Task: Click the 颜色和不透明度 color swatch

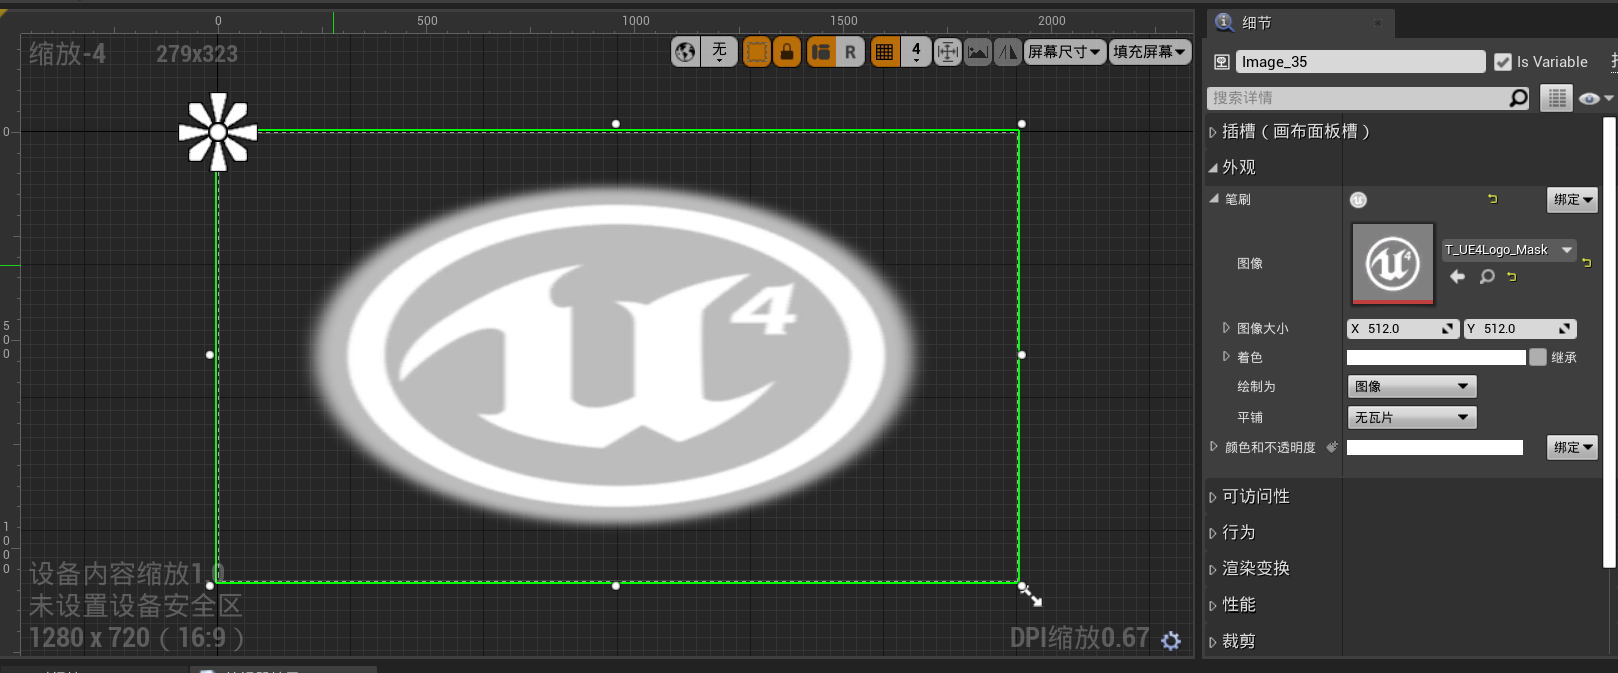Action: [1435, 448]
